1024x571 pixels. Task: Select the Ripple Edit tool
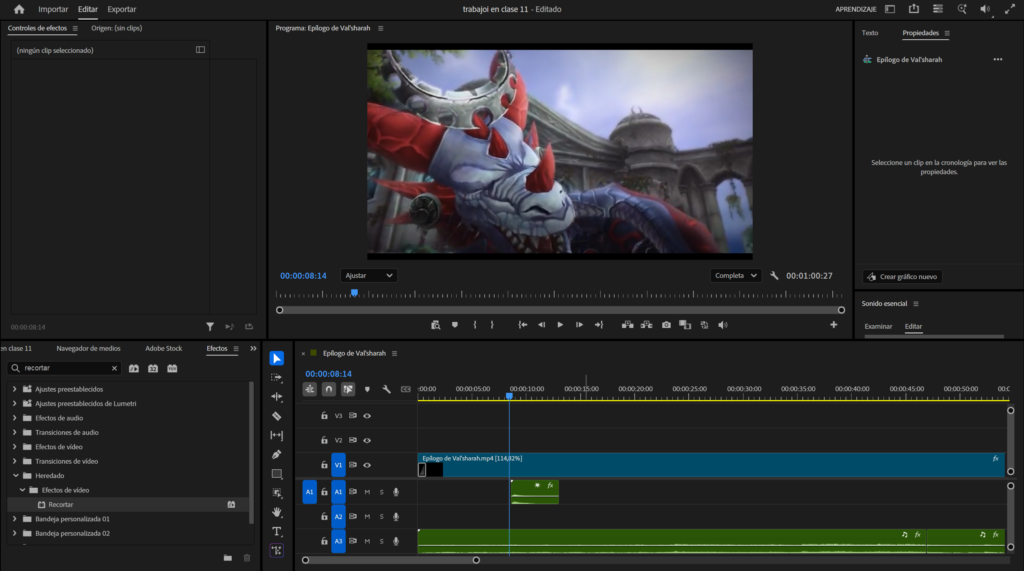click(276, 397)
